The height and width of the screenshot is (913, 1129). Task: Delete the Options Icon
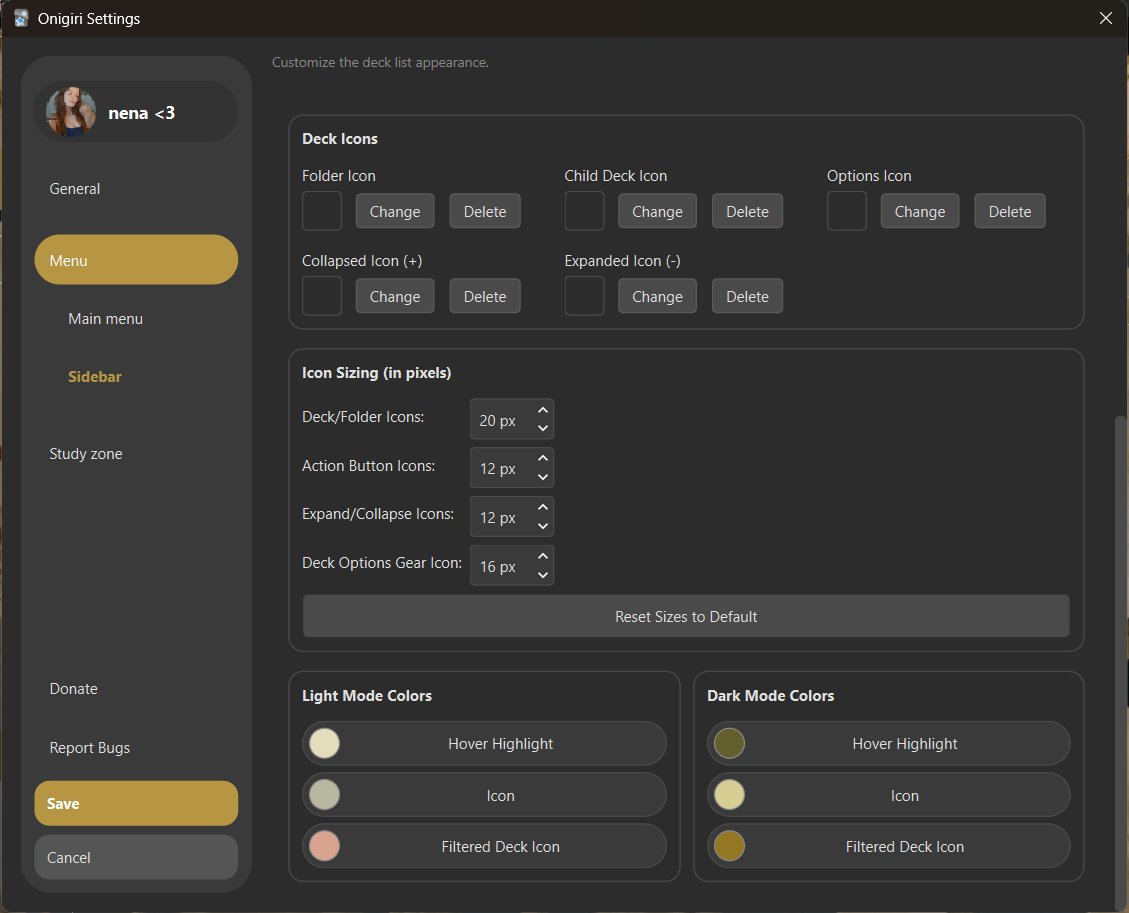coord(1009,211)
